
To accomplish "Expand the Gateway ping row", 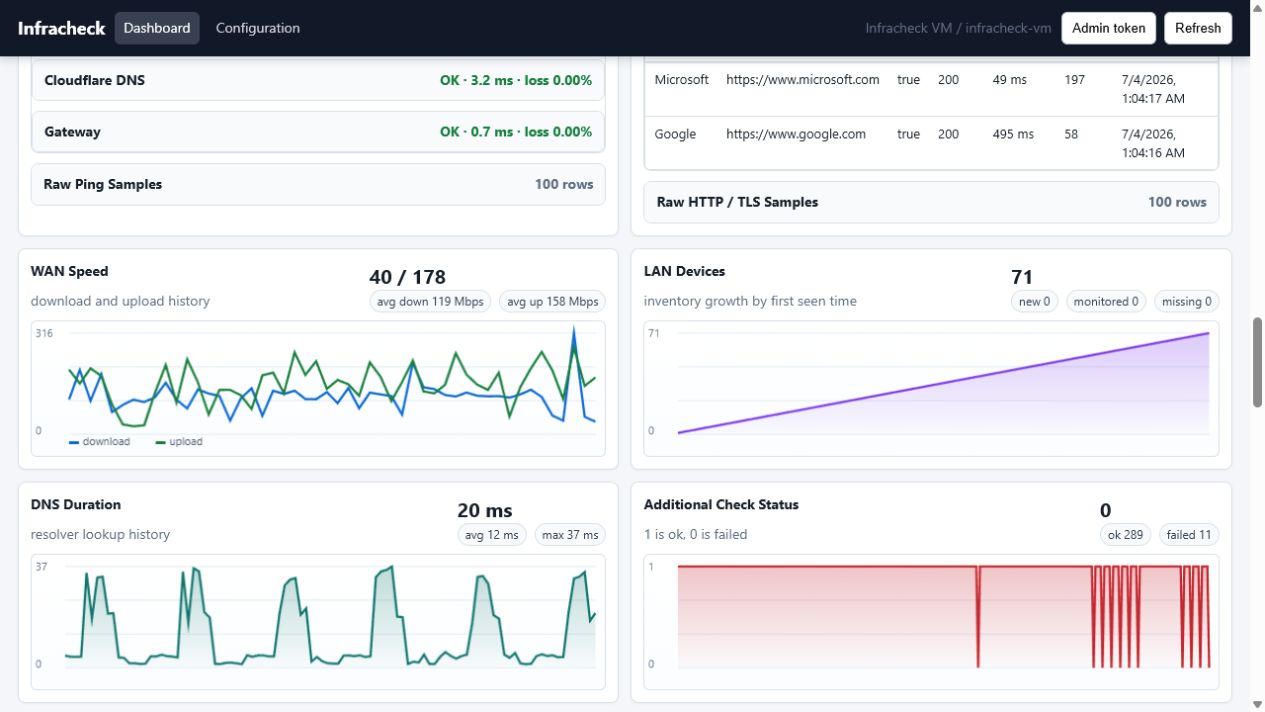I will pyautogui.click(x=318, y=132).
